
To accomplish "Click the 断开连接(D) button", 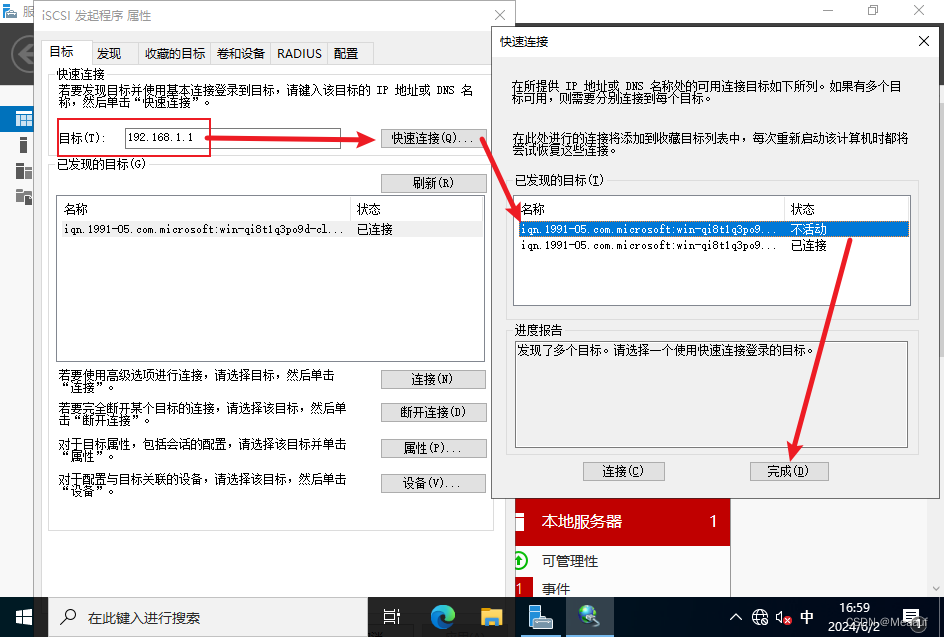I will [x=433, y=412].
